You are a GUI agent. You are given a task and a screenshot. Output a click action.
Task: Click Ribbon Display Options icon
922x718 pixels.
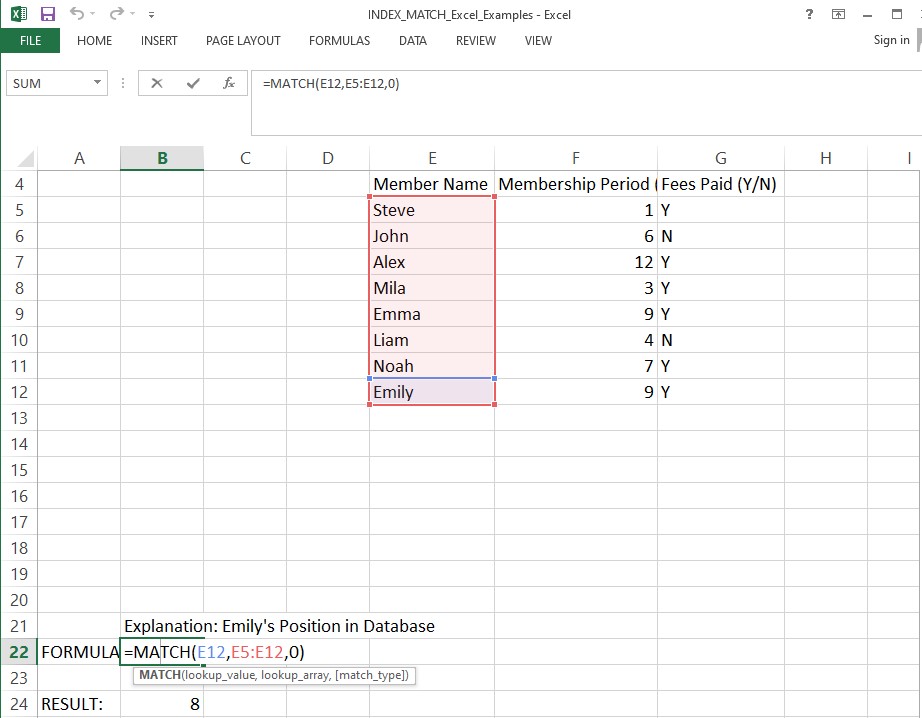(x=838, y=14)
